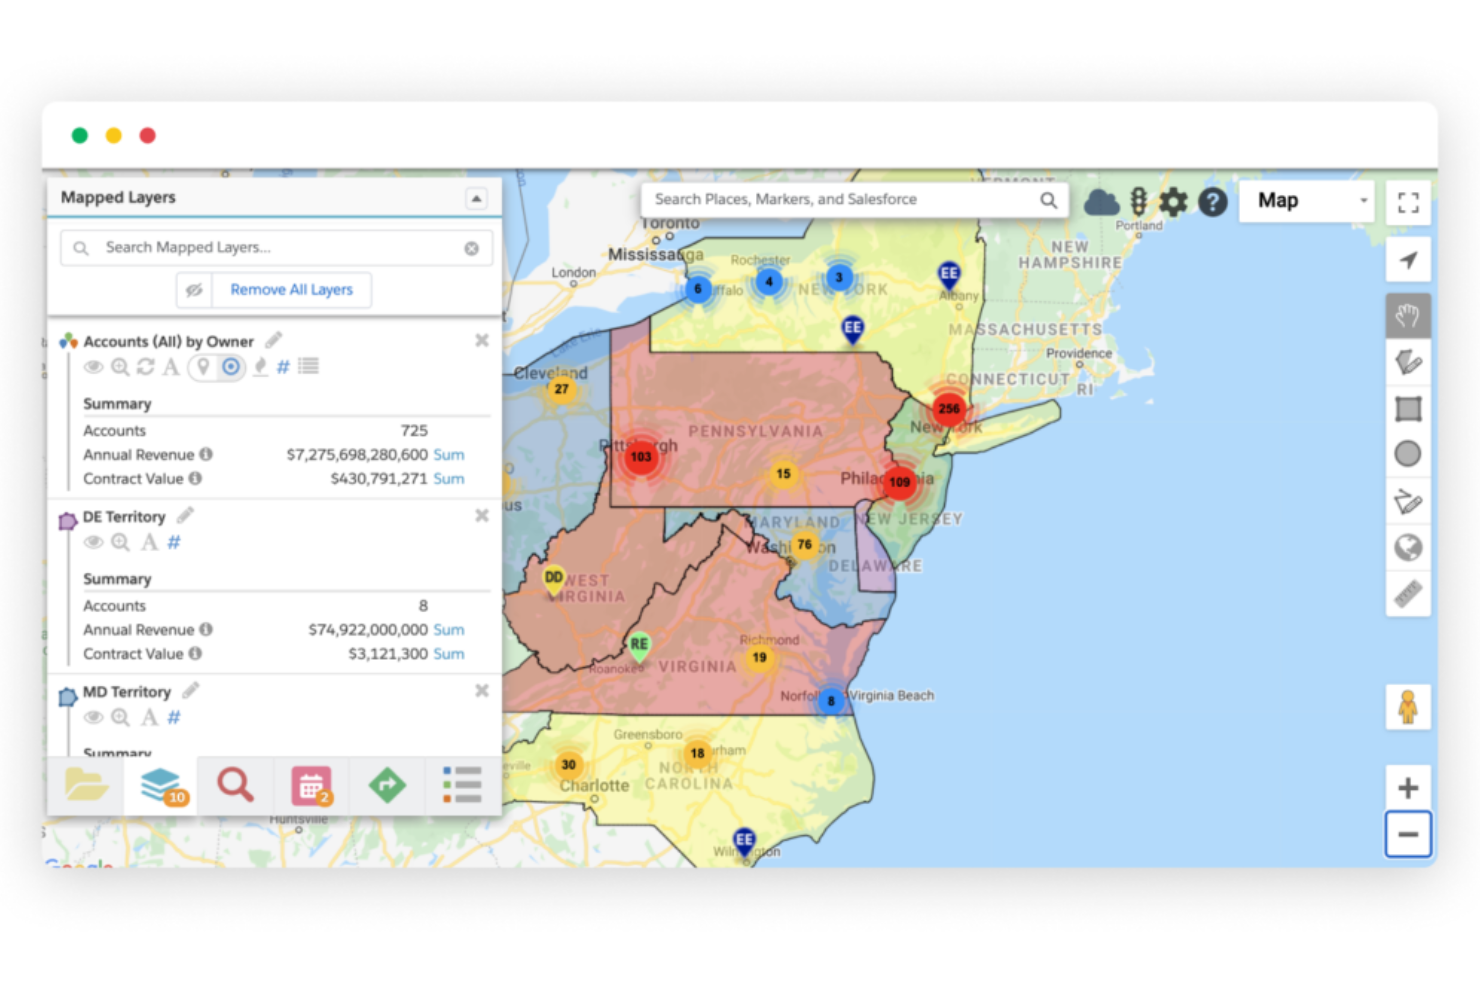This screenshot has height=987, width=1480.
Task: Click Sum link for $3,121,300 Contract Value
Action: point(449,653)
